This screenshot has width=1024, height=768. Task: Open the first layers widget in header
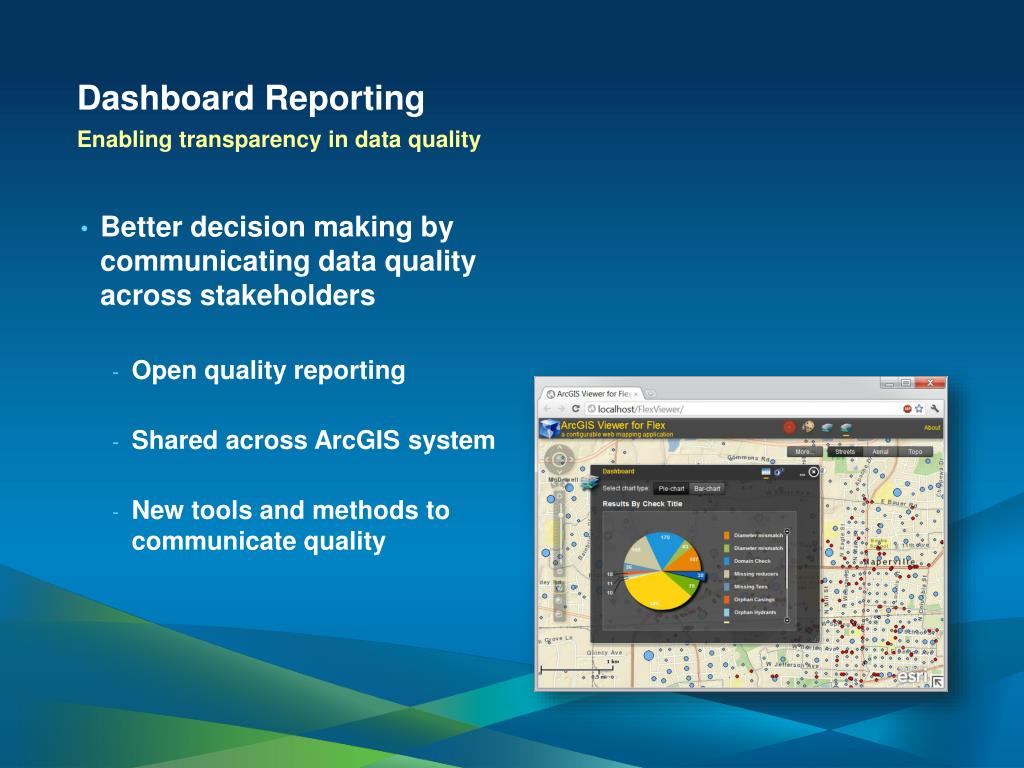[x=827, y=428]
